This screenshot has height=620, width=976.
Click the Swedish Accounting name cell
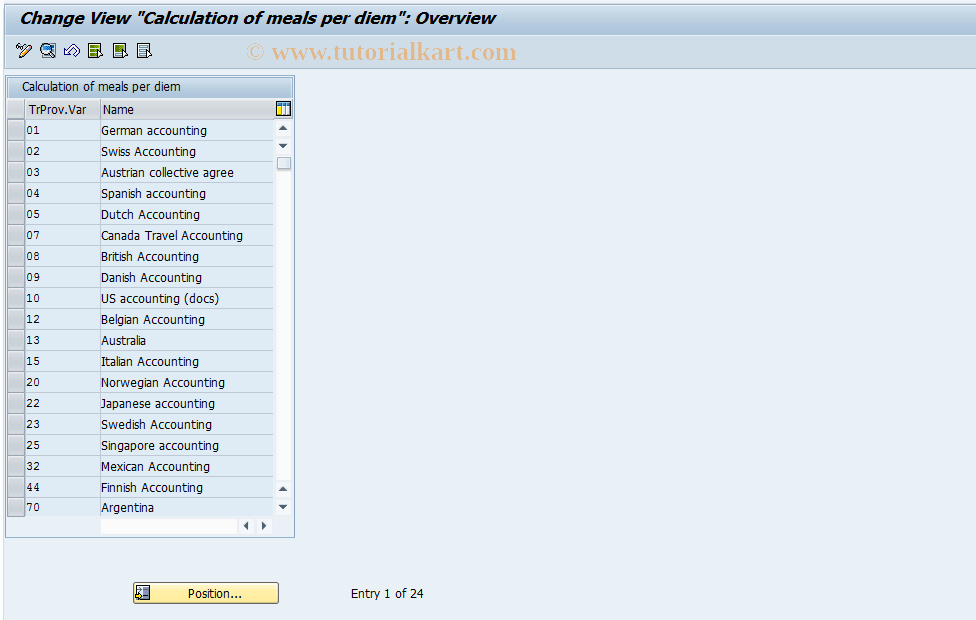(x=187, y=424)
